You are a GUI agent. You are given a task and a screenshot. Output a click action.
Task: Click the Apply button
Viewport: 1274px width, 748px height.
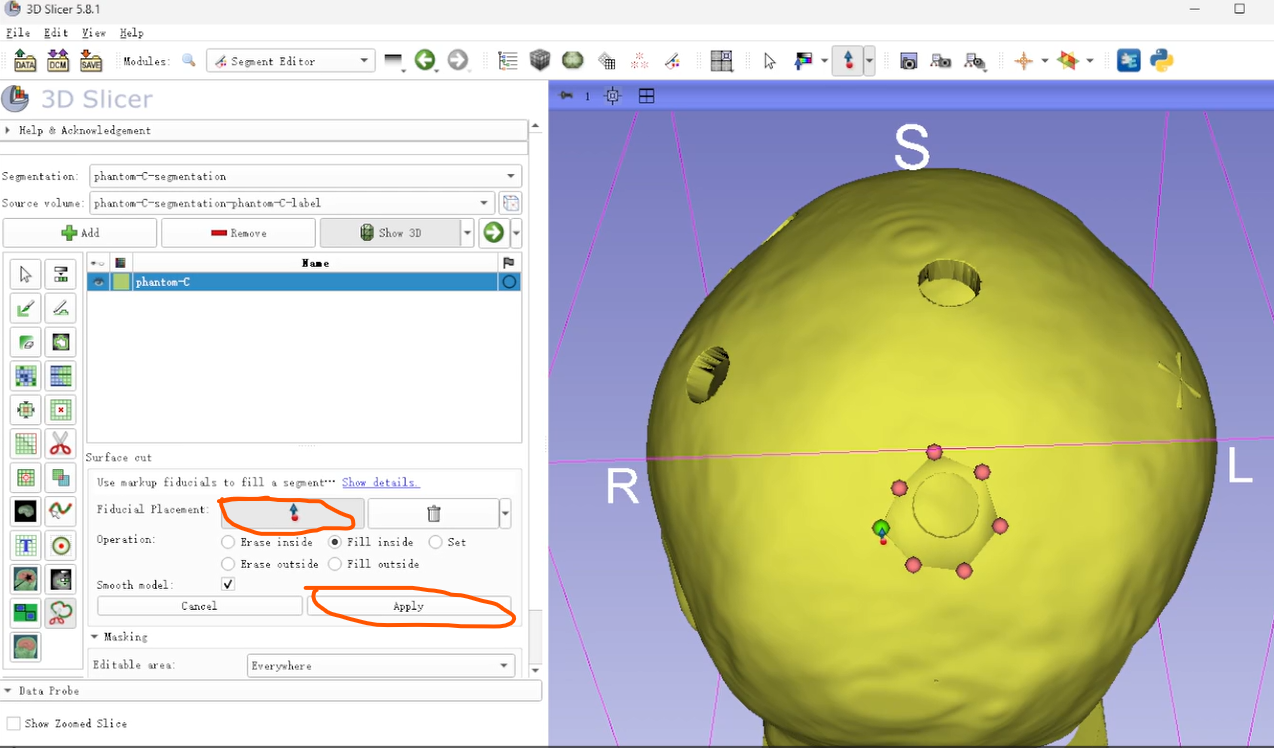[409, 606]
